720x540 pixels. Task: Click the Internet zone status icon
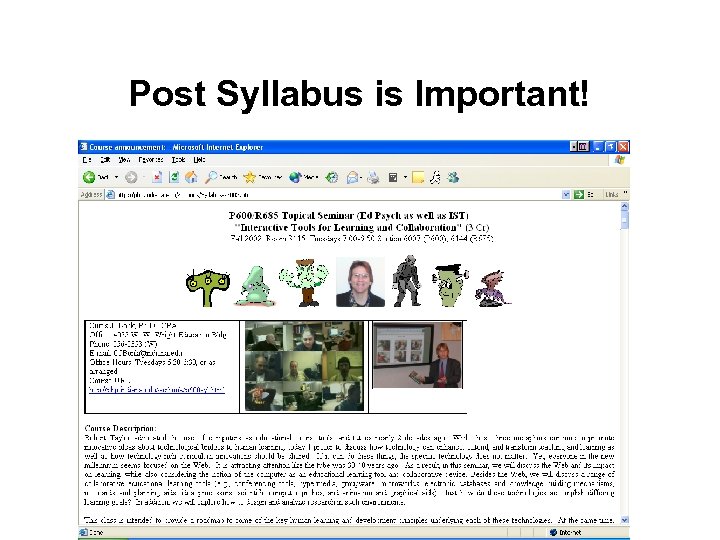553,532
